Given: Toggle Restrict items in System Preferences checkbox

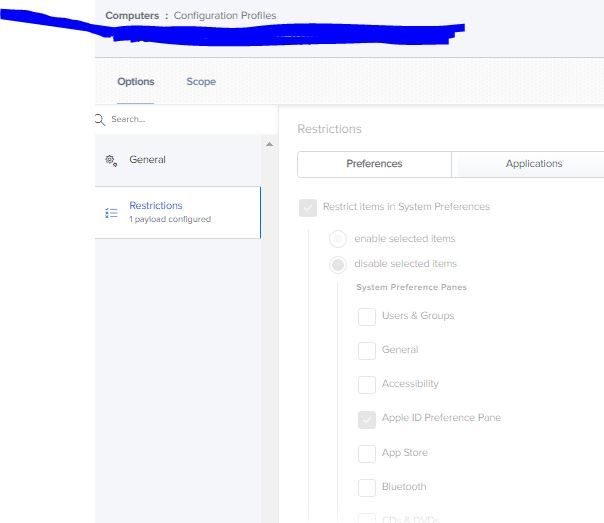Looking at the screenshot, I should [x=308, y=208].
